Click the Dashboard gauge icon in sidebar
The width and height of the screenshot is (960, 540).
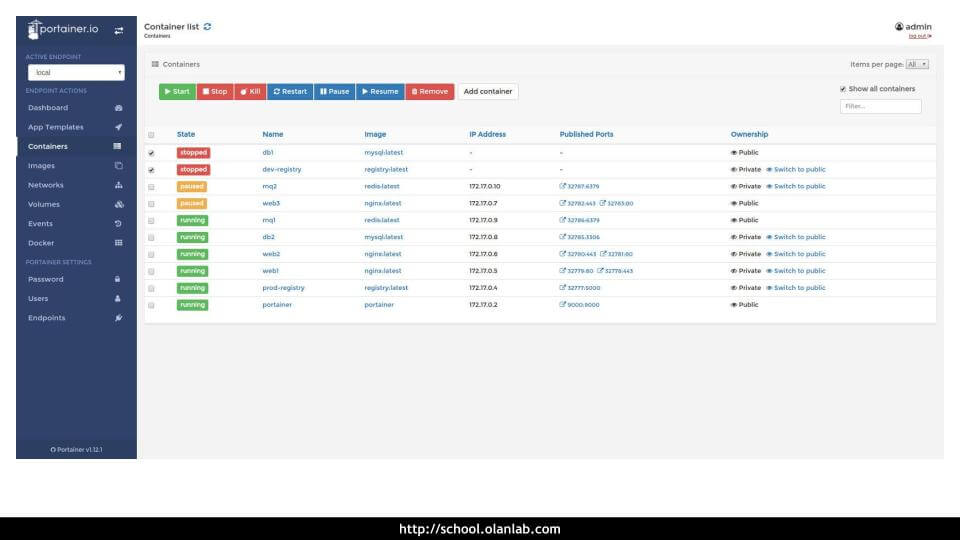pyautogui.click(x=118, y=108)
